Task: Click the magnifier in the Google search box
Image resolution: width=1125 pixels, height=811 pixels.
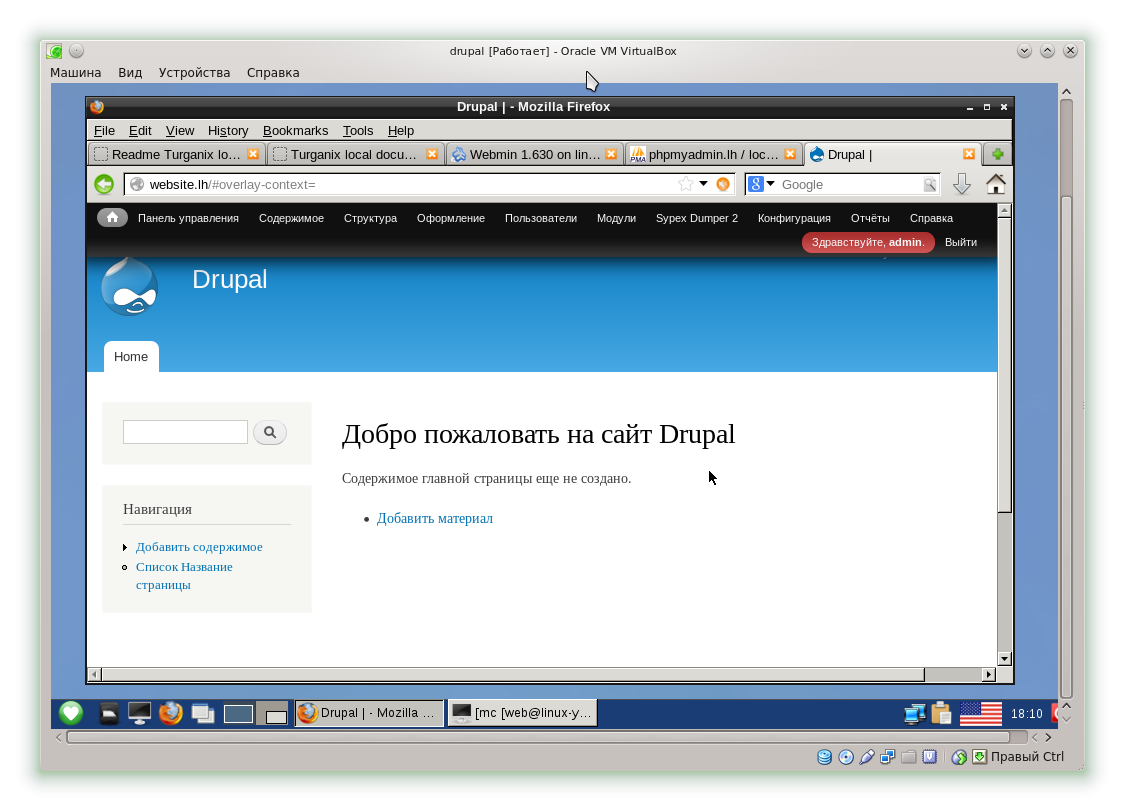Action: click(x=930, y=184)
